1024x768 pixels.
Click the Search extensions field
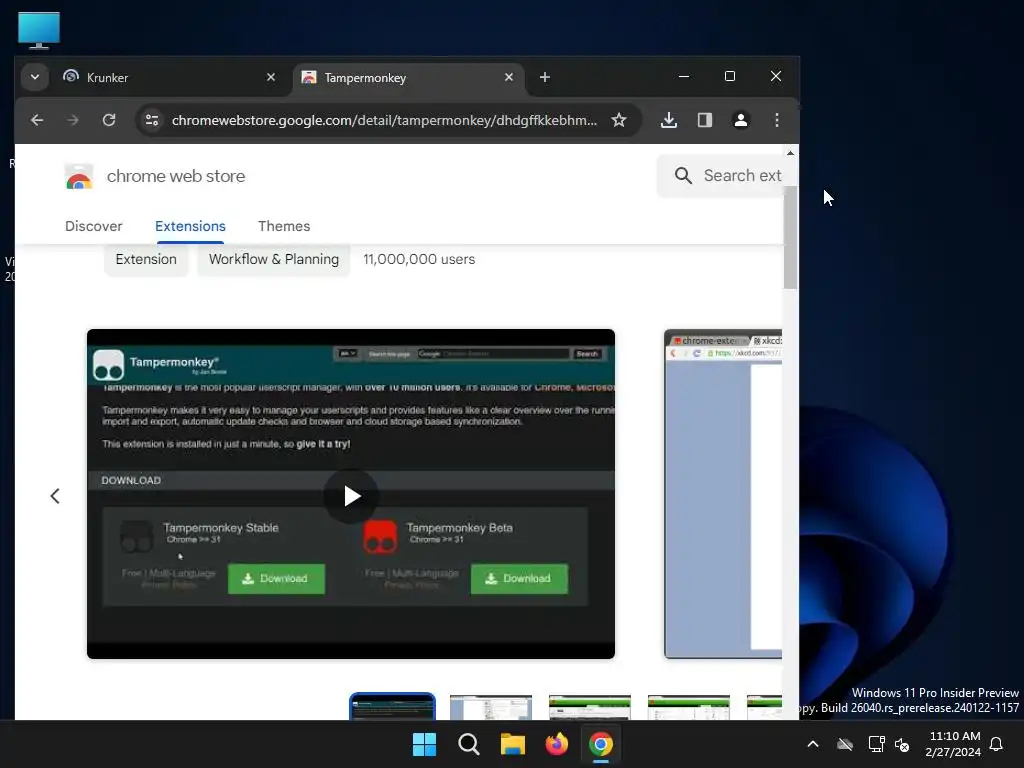(x=720, y=176)
